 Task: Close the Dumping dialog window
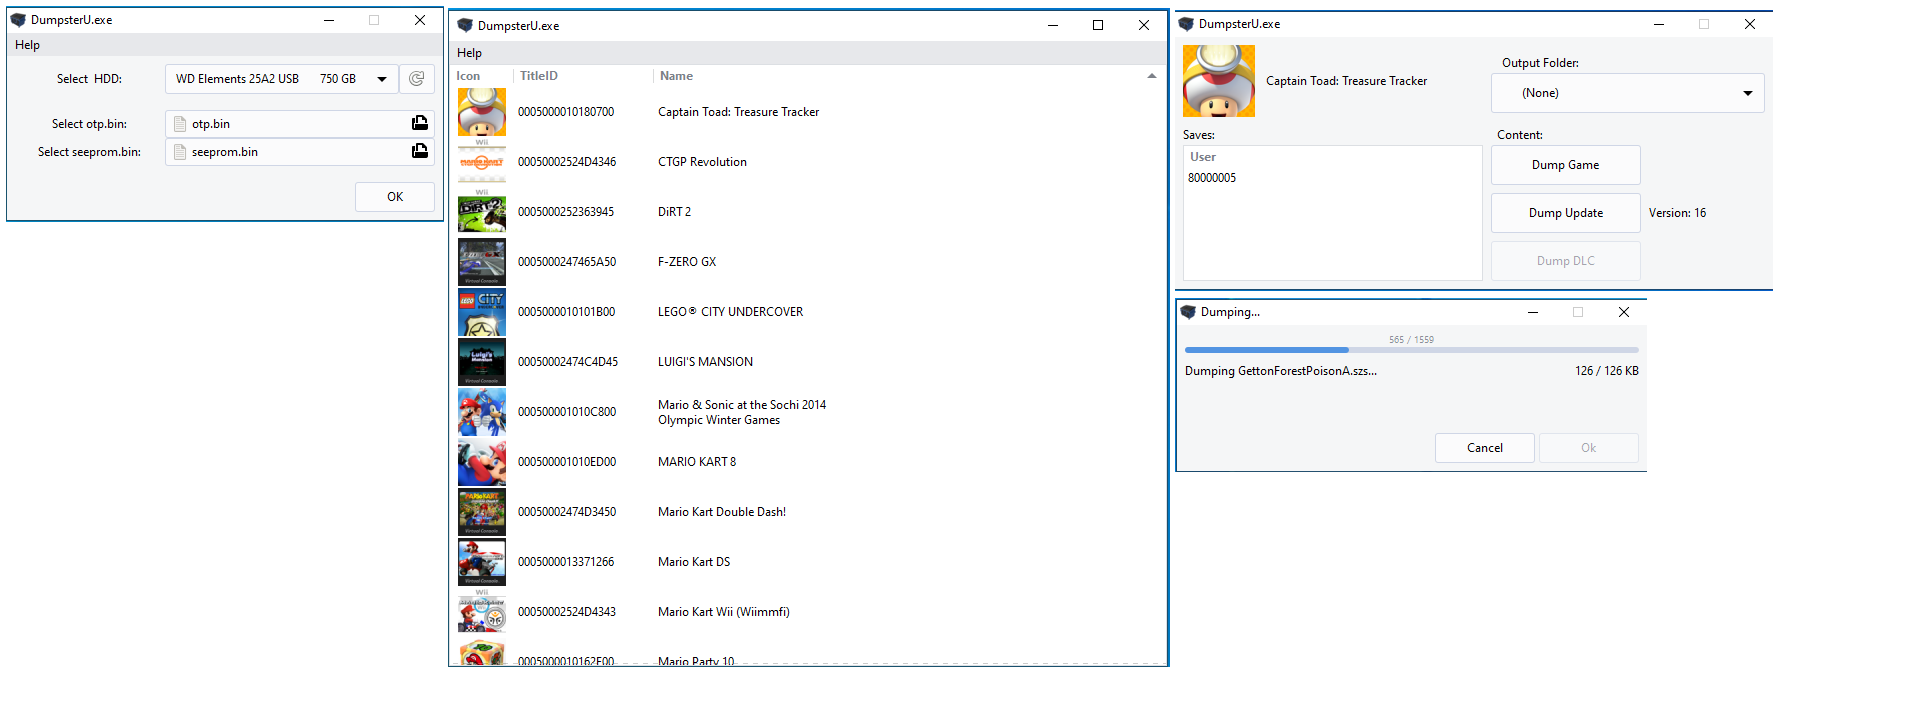tap(1624, 312)
